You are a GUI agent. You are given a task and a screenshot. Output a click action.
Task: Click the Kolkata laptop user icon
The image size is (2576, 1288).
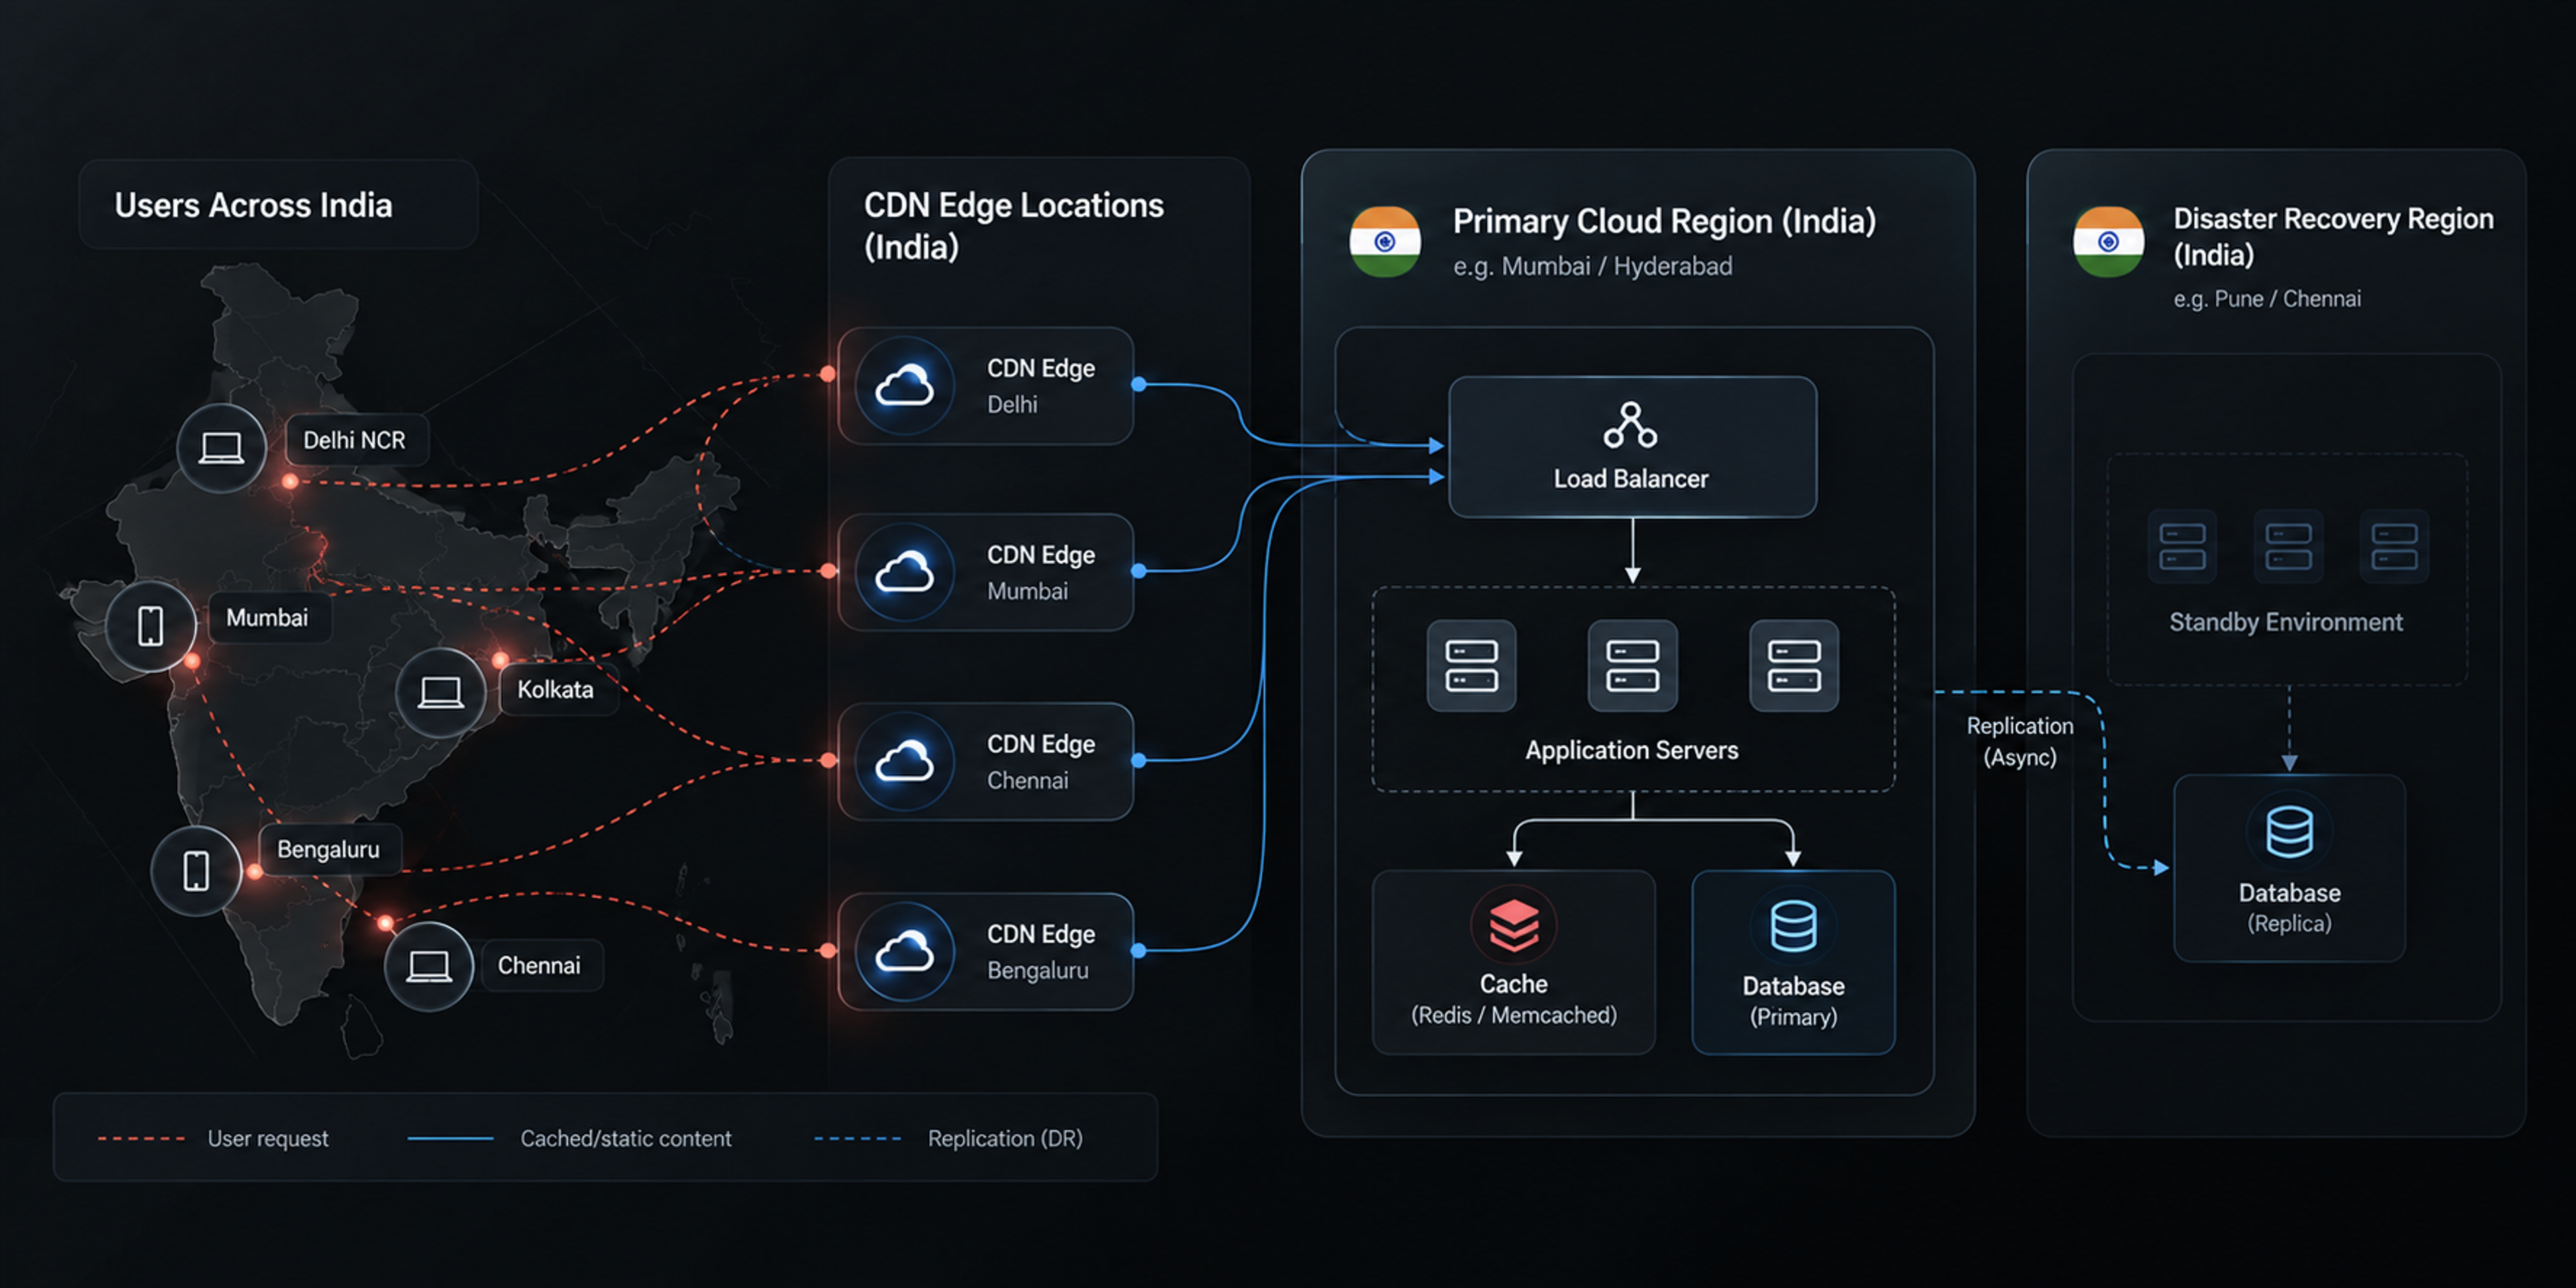click(440, 692)
